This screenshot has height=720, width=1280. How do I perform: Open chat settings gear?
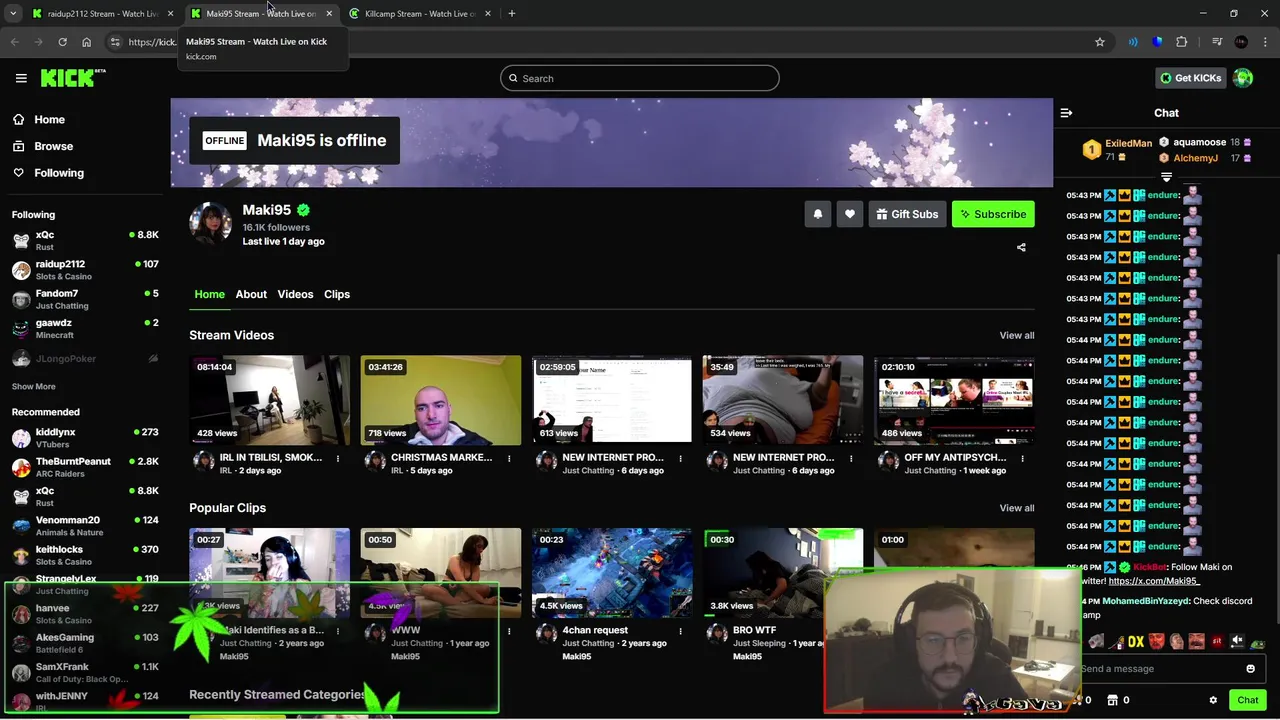1213,700
